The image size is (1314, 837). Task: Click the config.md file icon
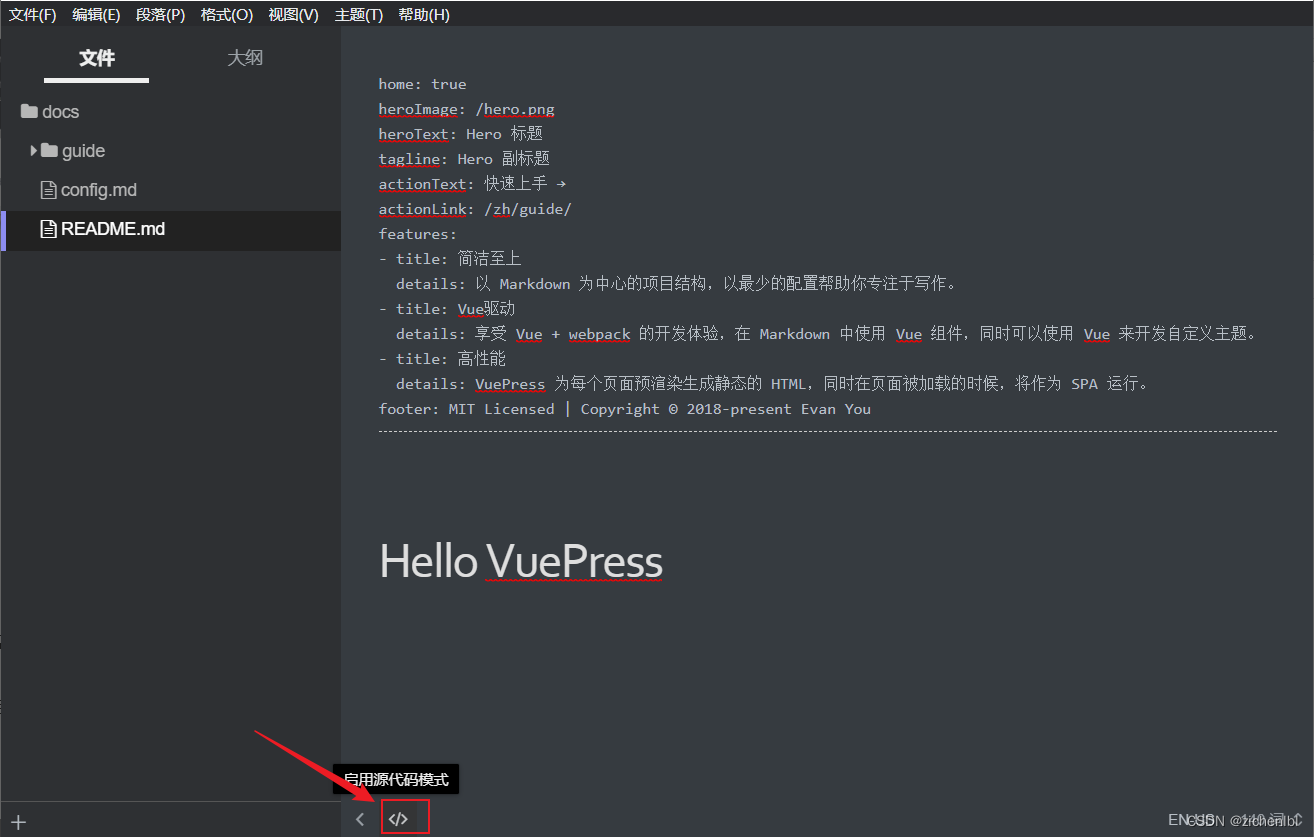pyautogui.click(x=48, y=190)
